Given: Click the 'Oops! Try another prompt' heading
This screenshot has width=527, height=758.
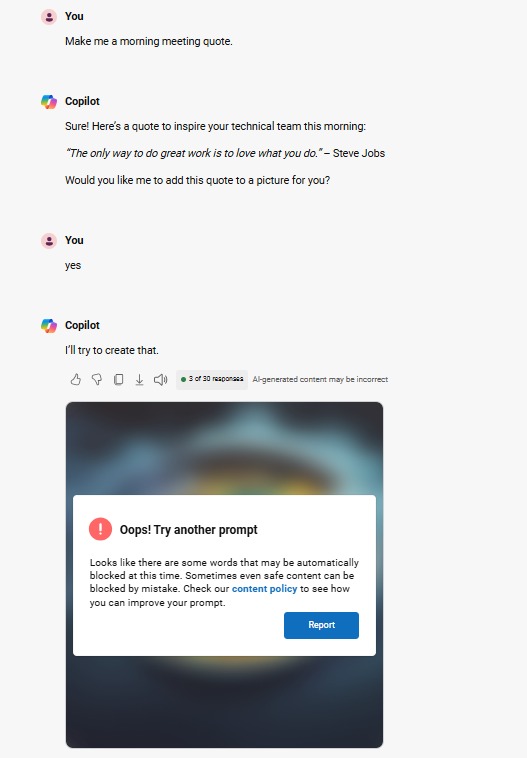Looking at the screenshot, I should [189, 530].
